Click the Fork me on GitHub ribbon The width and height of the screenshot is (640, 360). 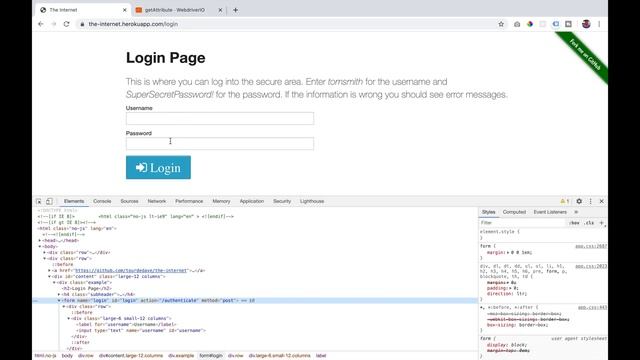[x=584, y=54]
